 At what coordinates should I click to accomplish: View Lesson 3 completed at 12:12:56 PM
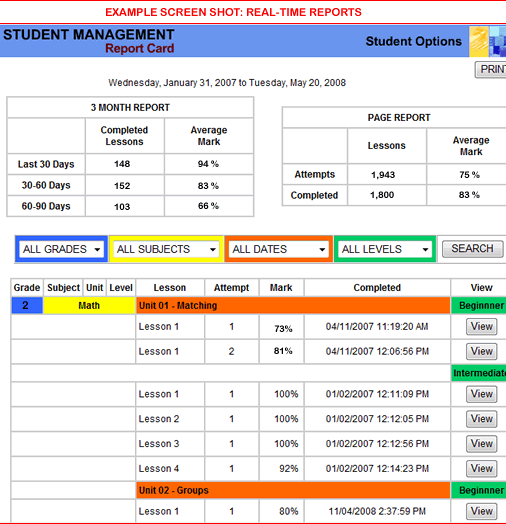(482, 444)
